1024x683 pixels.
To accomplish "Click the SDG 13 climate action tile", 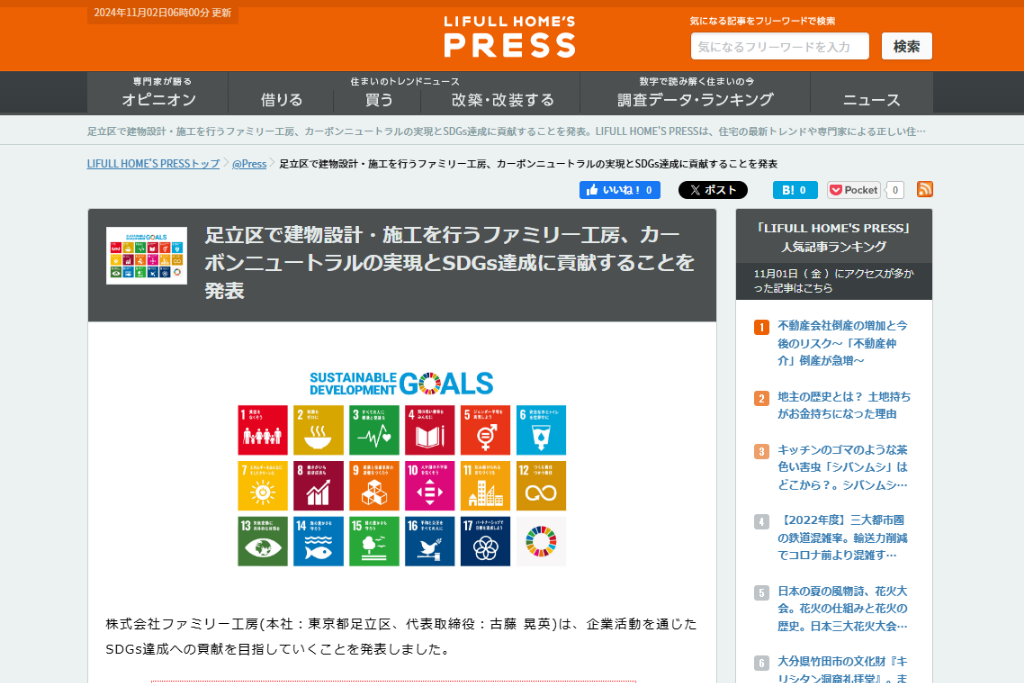I will tap(263, 541).
